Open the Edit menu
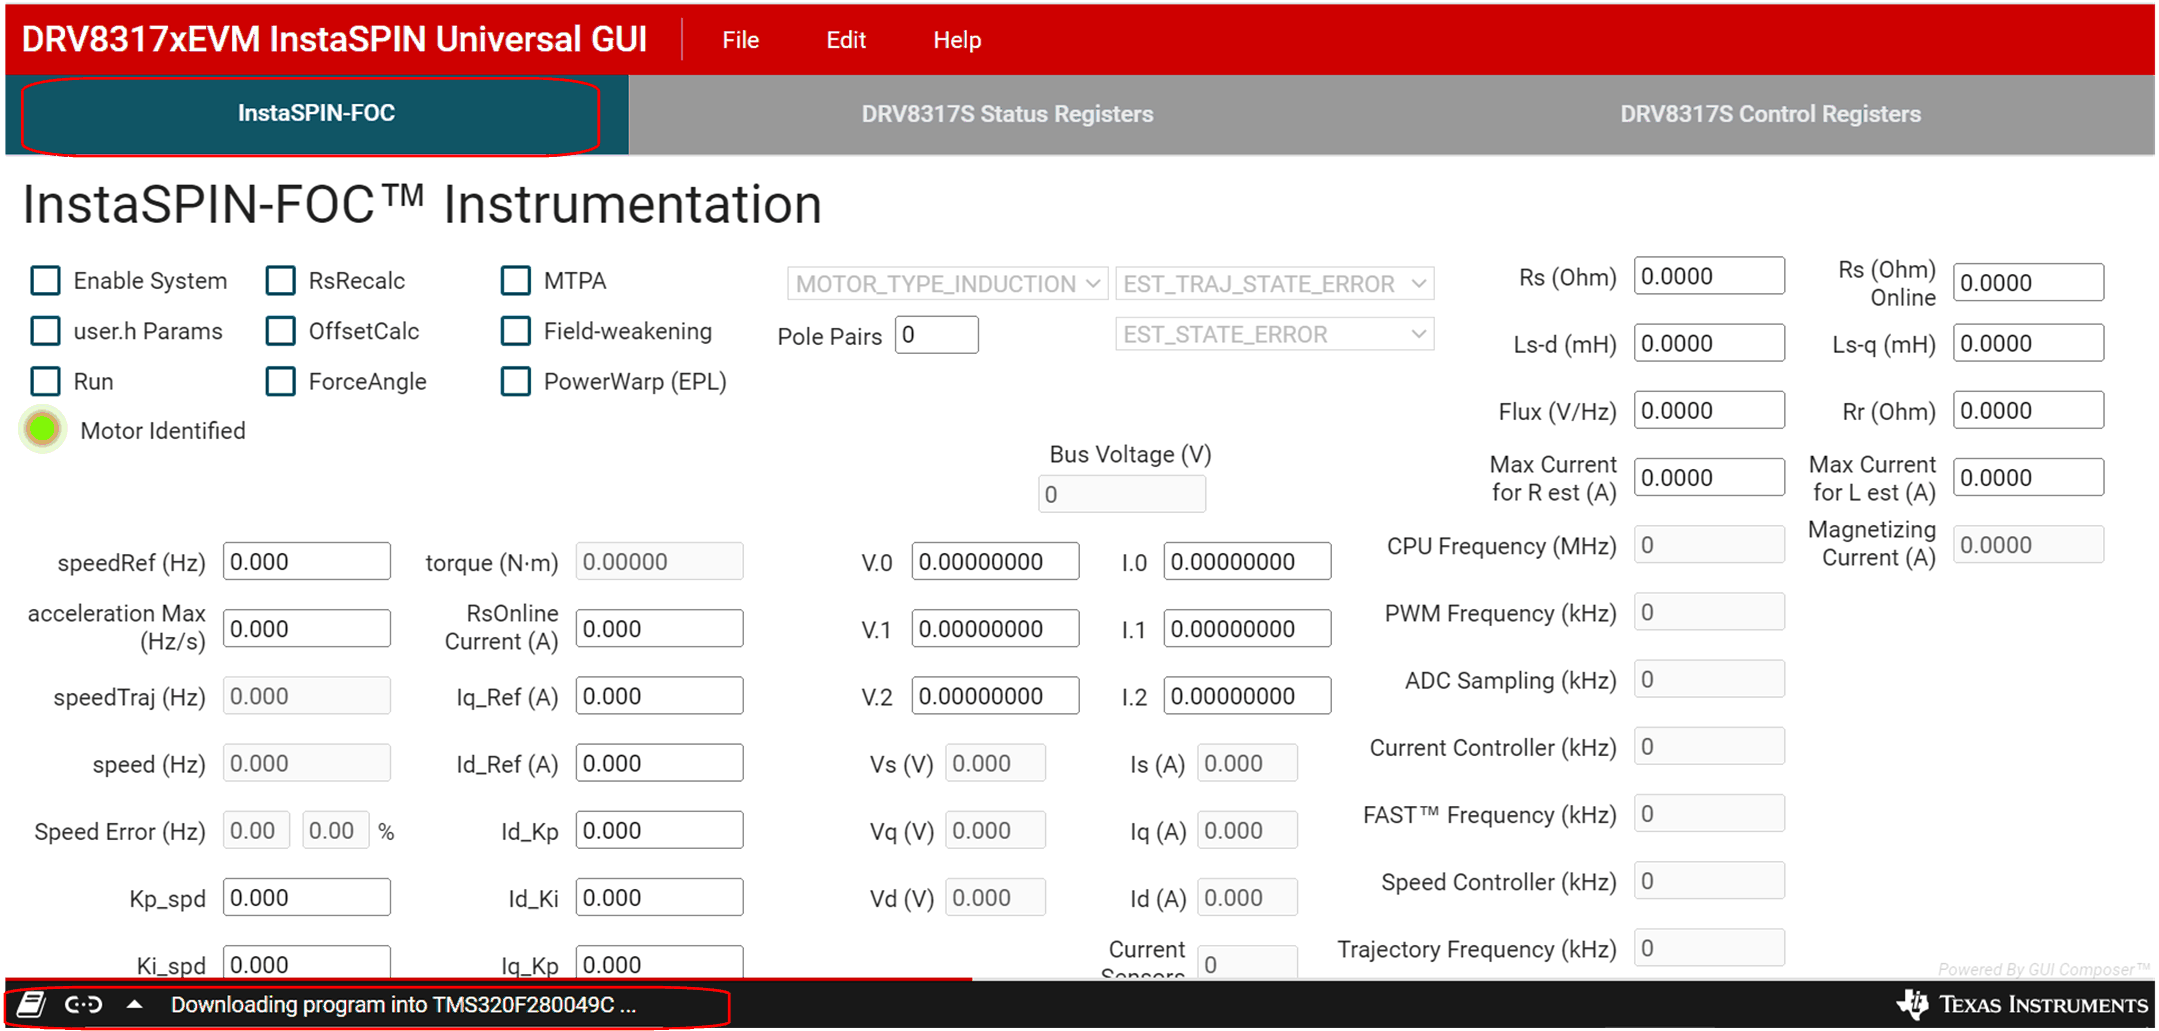This screenshot has width=2159, height=1031. pyautogui.click(x=845, y=40)
